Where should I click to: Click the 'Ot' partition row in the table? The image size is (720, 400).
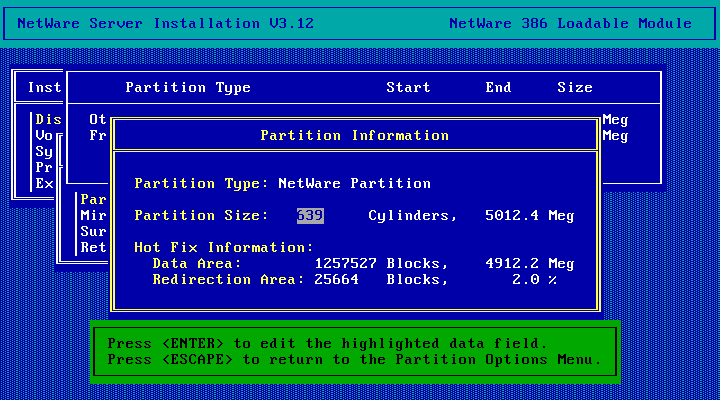click(97, 119)
